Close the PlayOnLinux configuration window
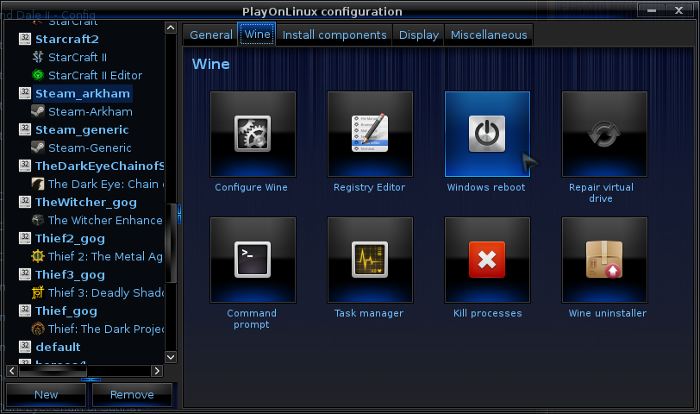The image size is (700, 414). tap(679, 10)
